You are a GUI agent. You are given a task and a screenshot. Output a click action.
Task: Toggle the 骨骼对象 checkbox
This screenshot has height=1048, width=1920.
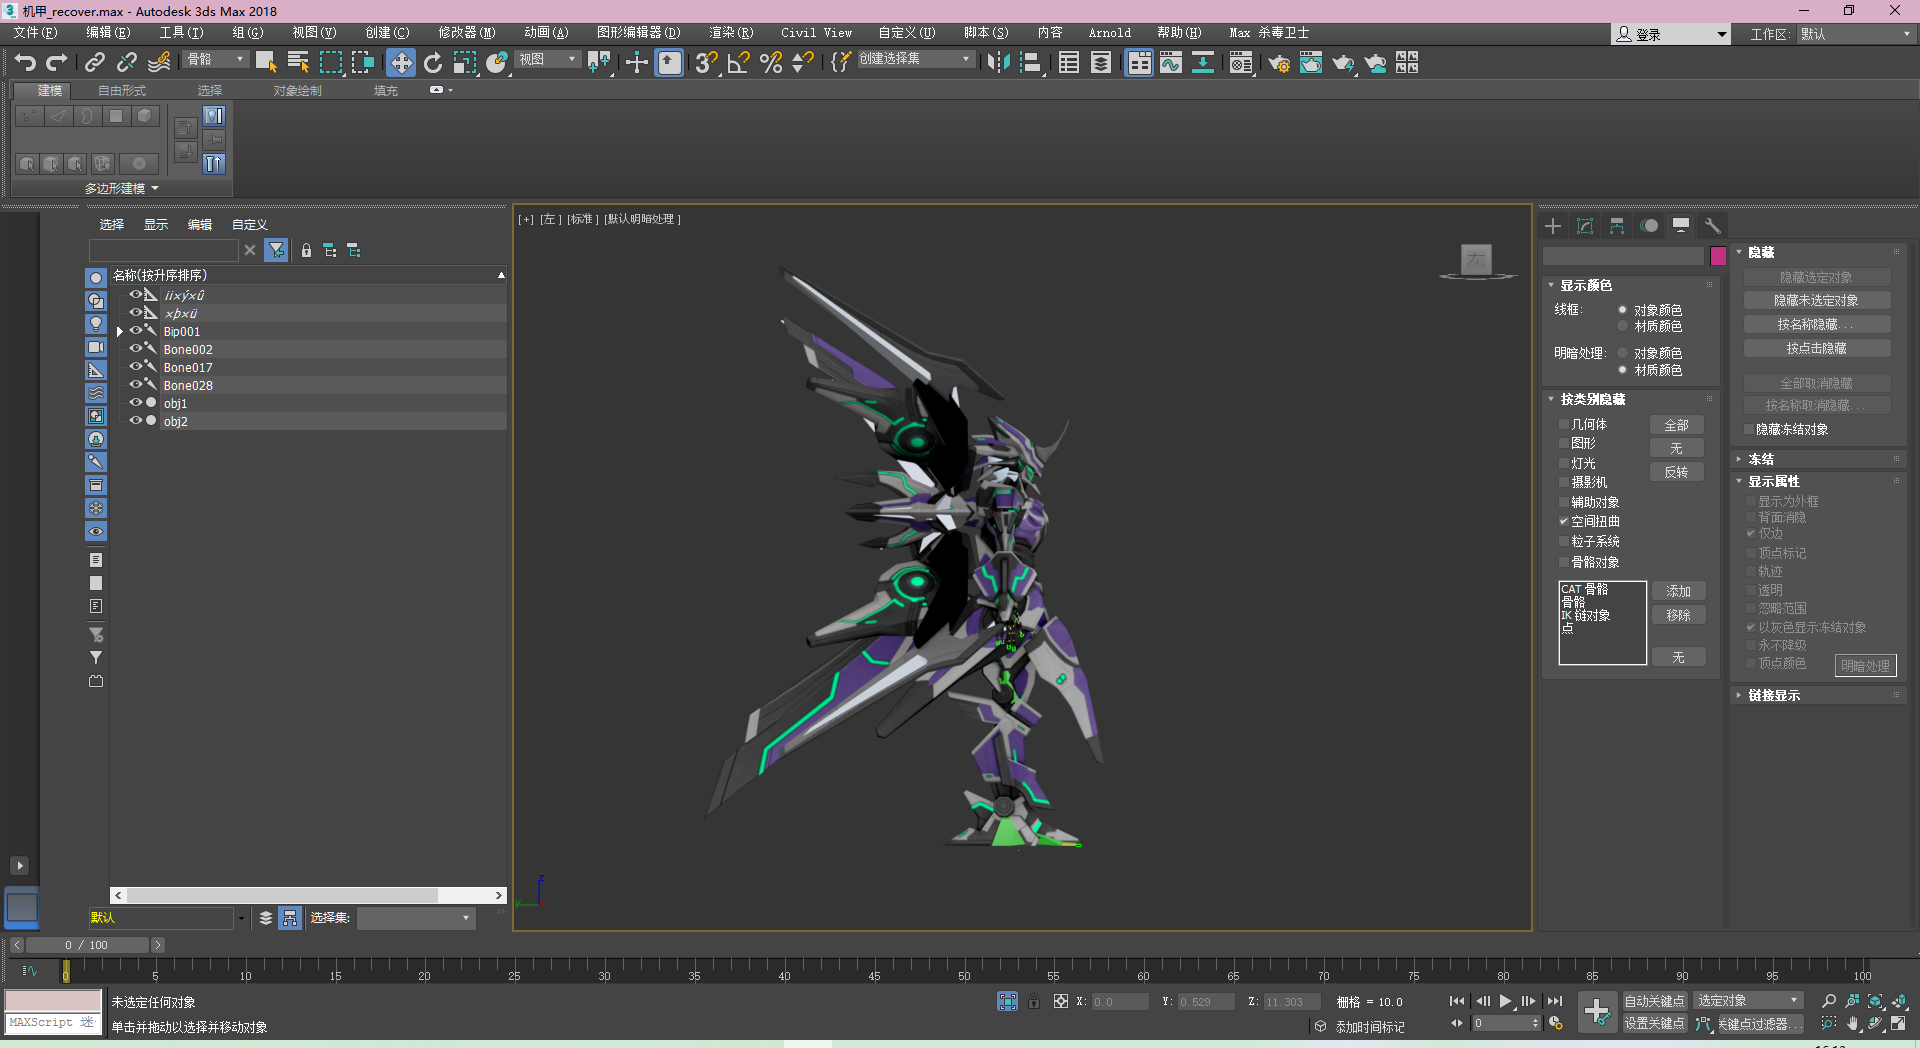pyautogui.click(x=1564, y=562)
